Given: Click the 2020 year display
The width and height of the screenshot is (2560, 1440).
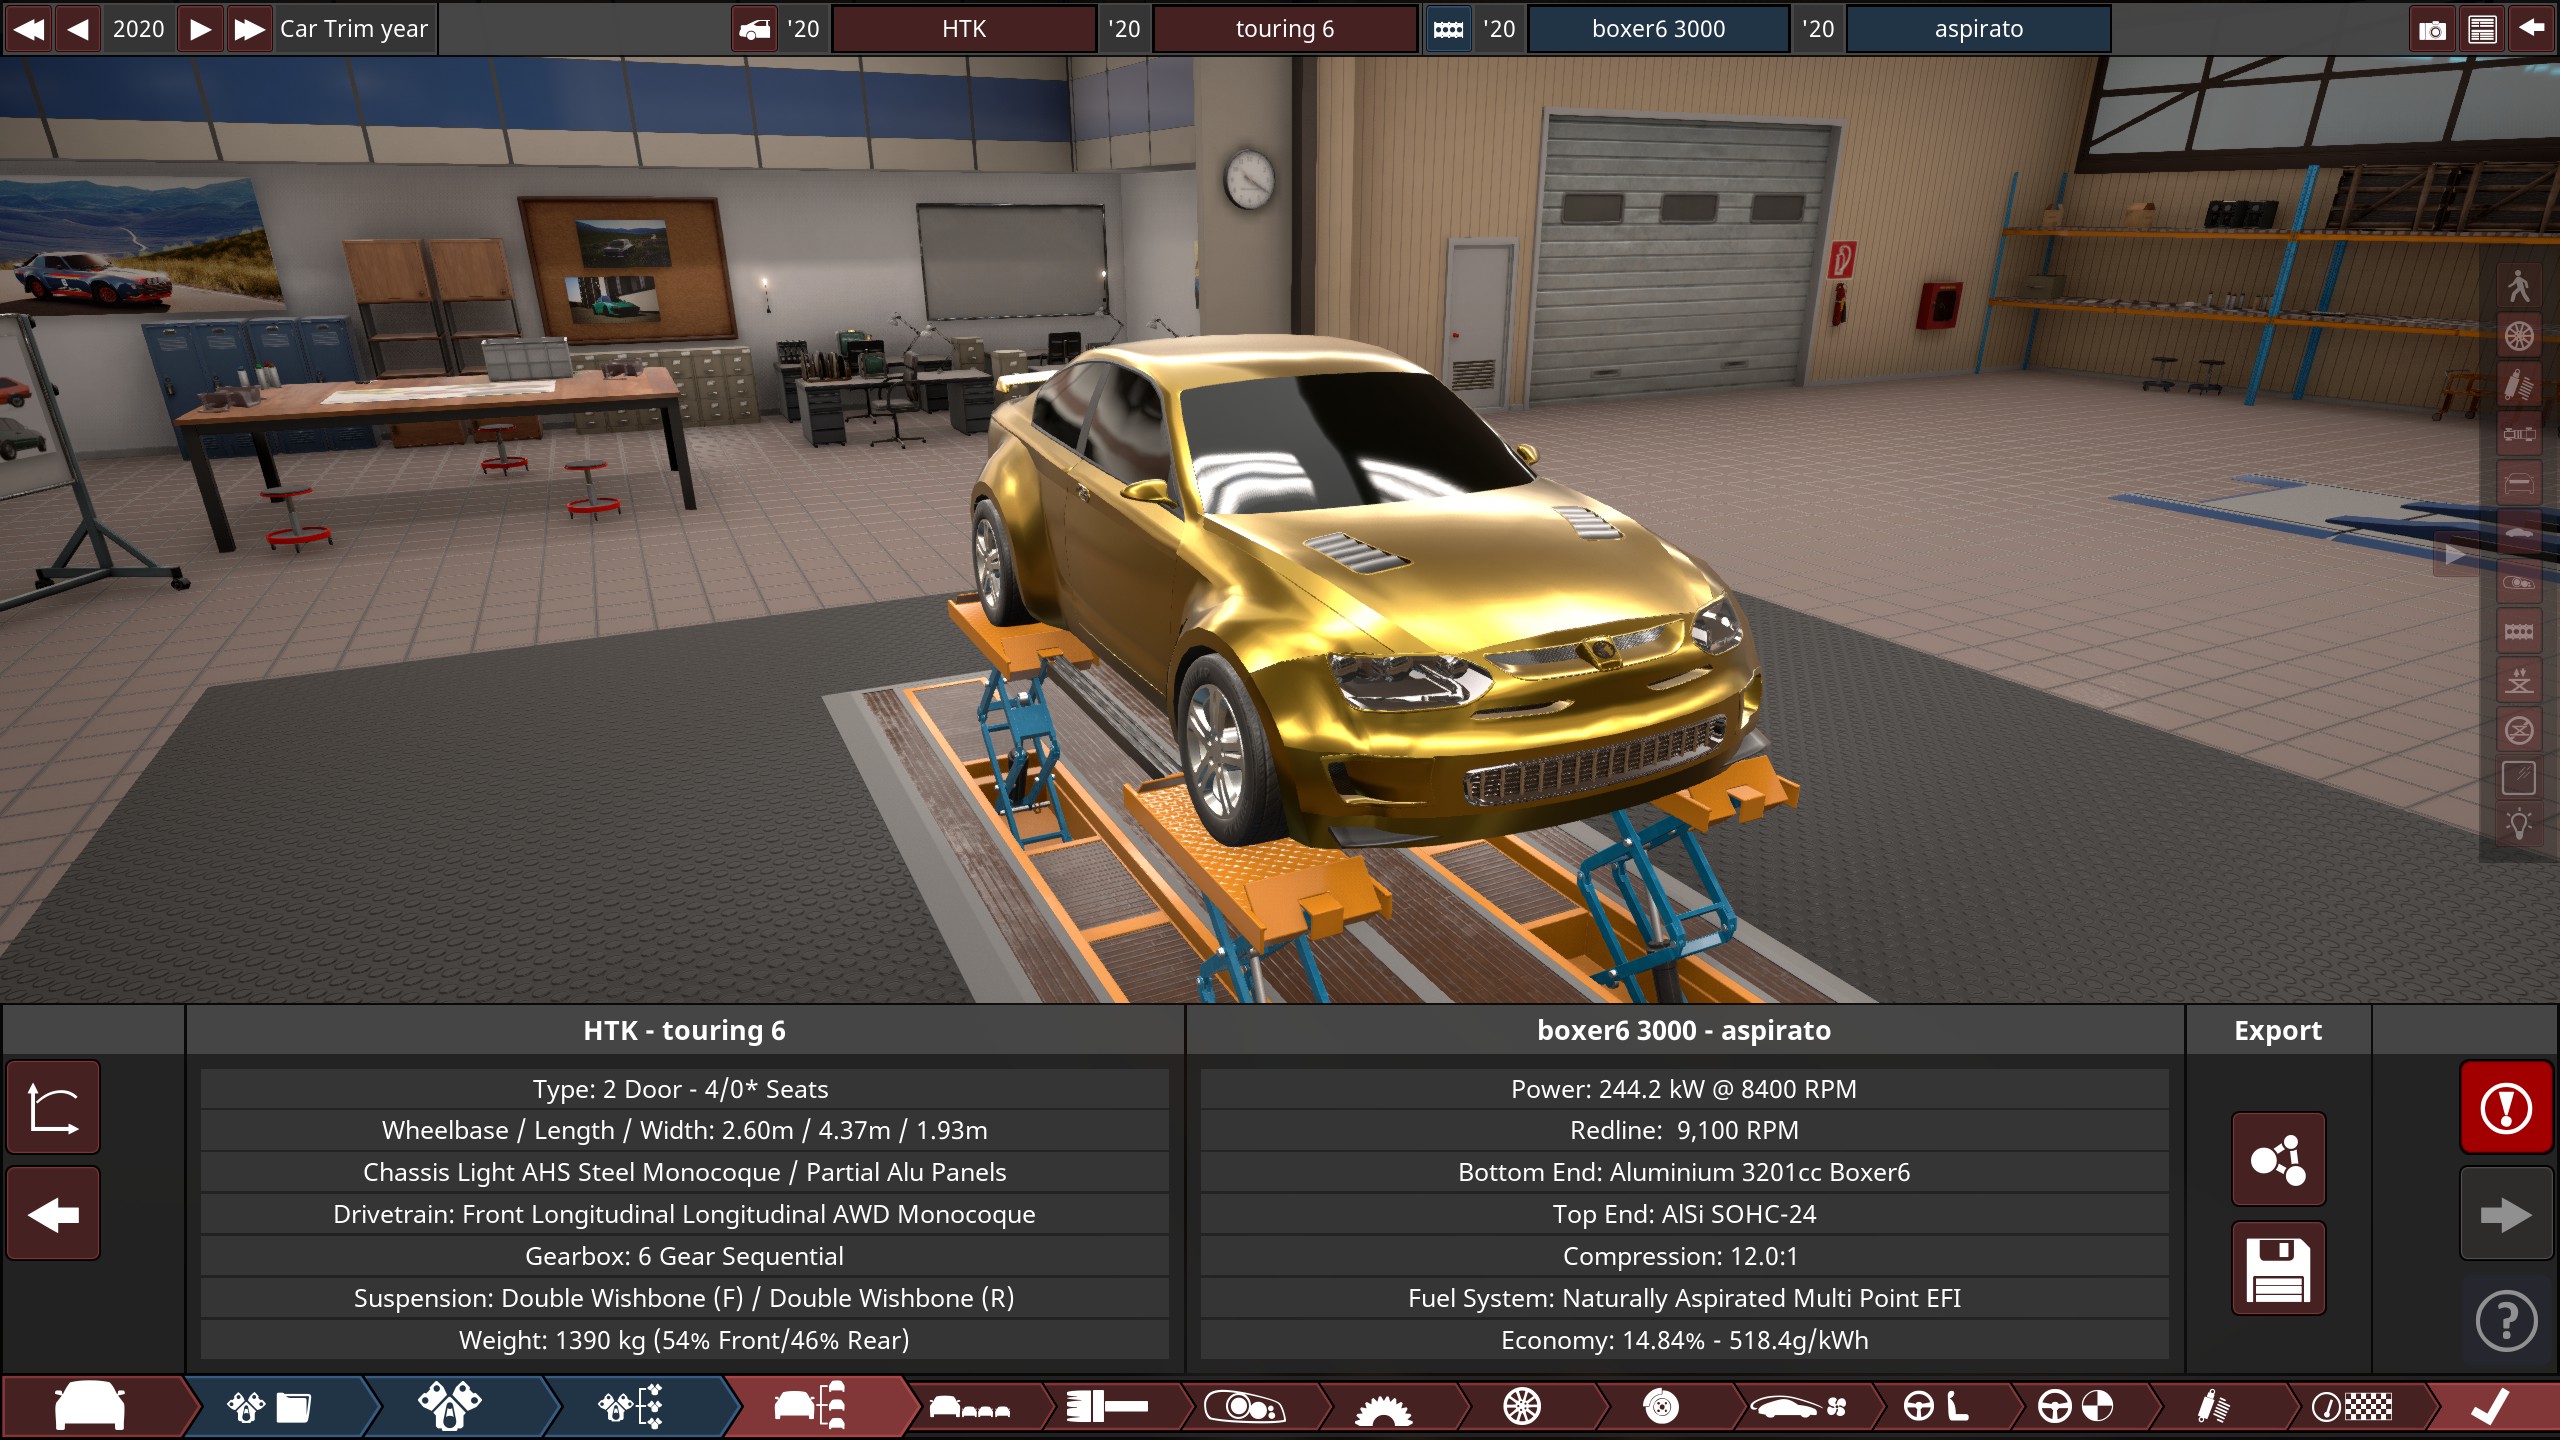Looking at the screenshot, I should [x=139, y=29].
